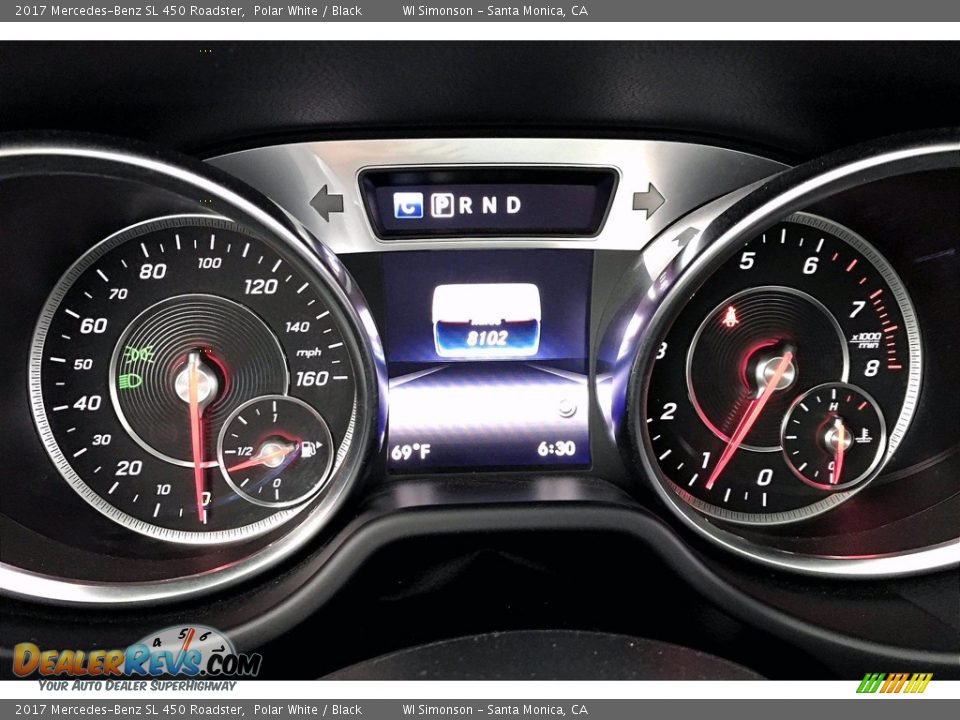
Task: Click bottom caption "2017 Mercedes-Benz SL 450 Roadster"
Action: [x=129, y=710]
